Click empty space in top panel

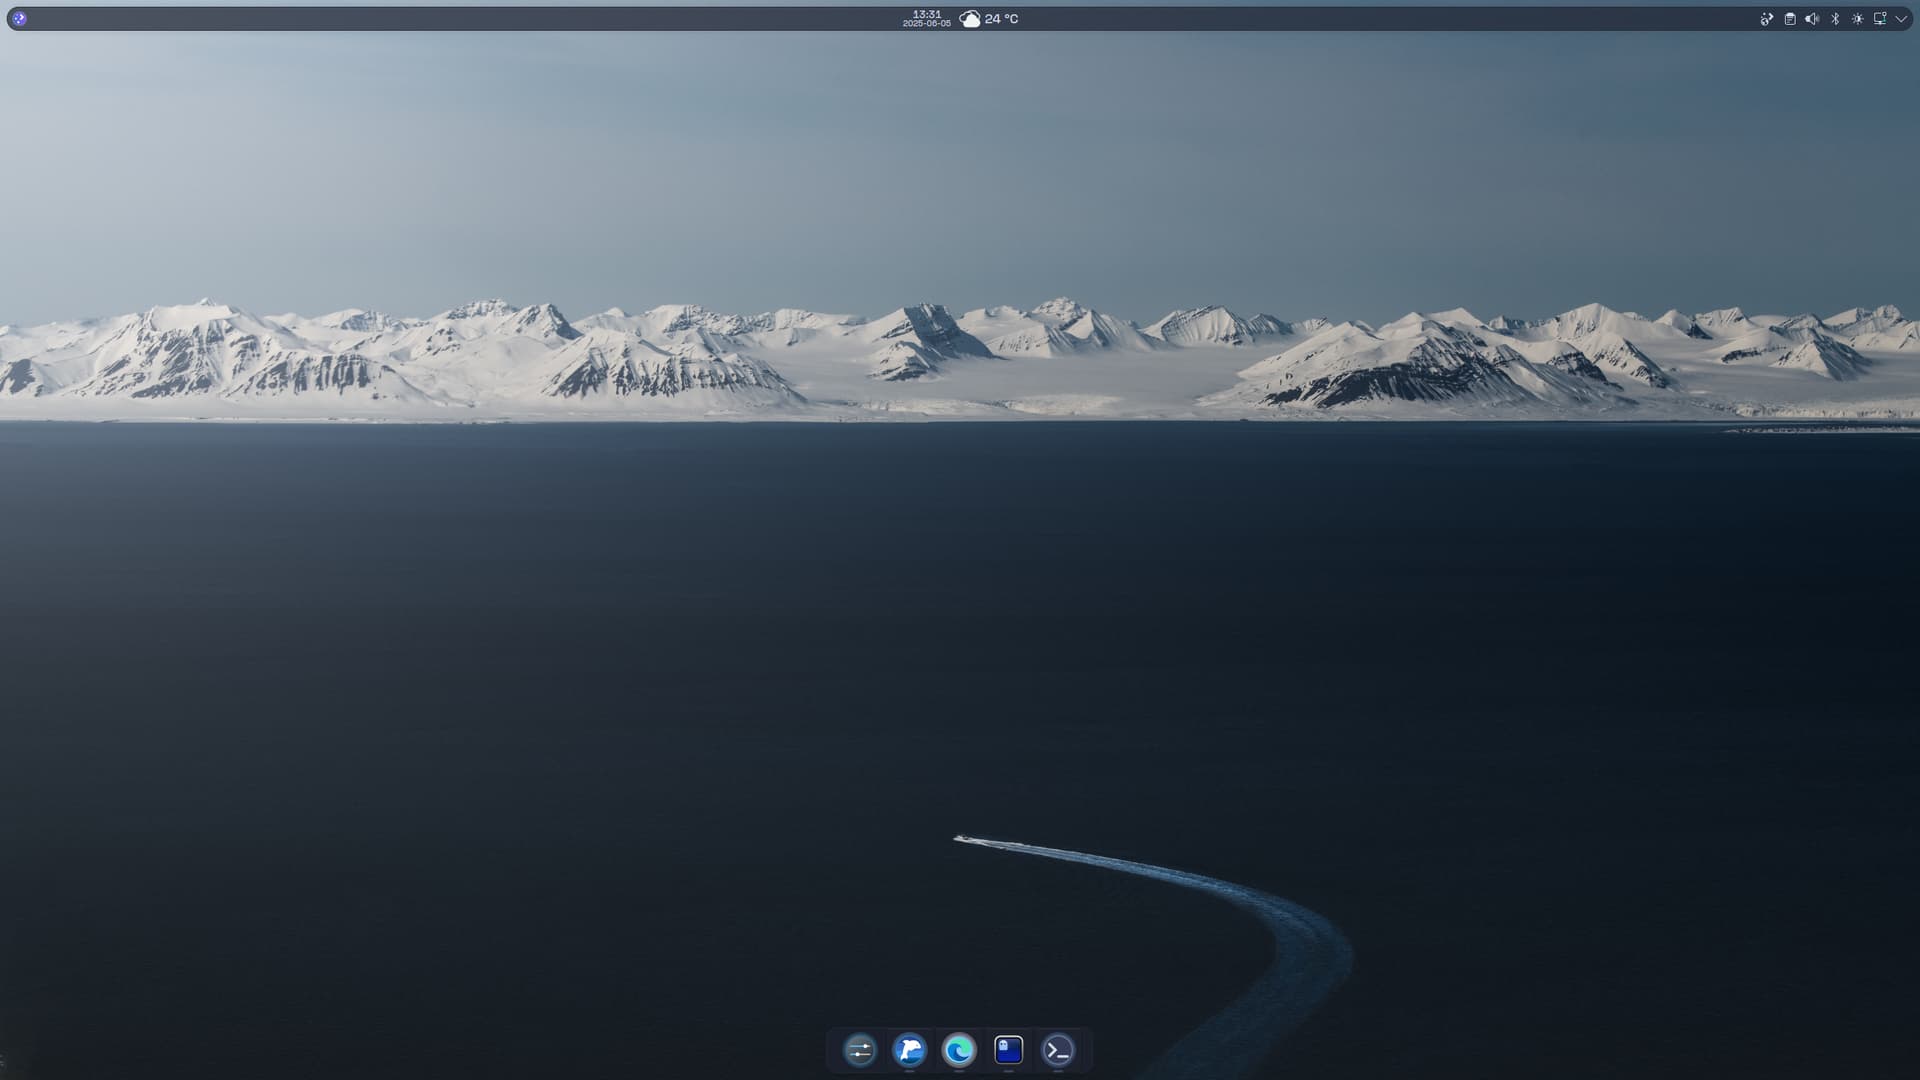(500, 19)
